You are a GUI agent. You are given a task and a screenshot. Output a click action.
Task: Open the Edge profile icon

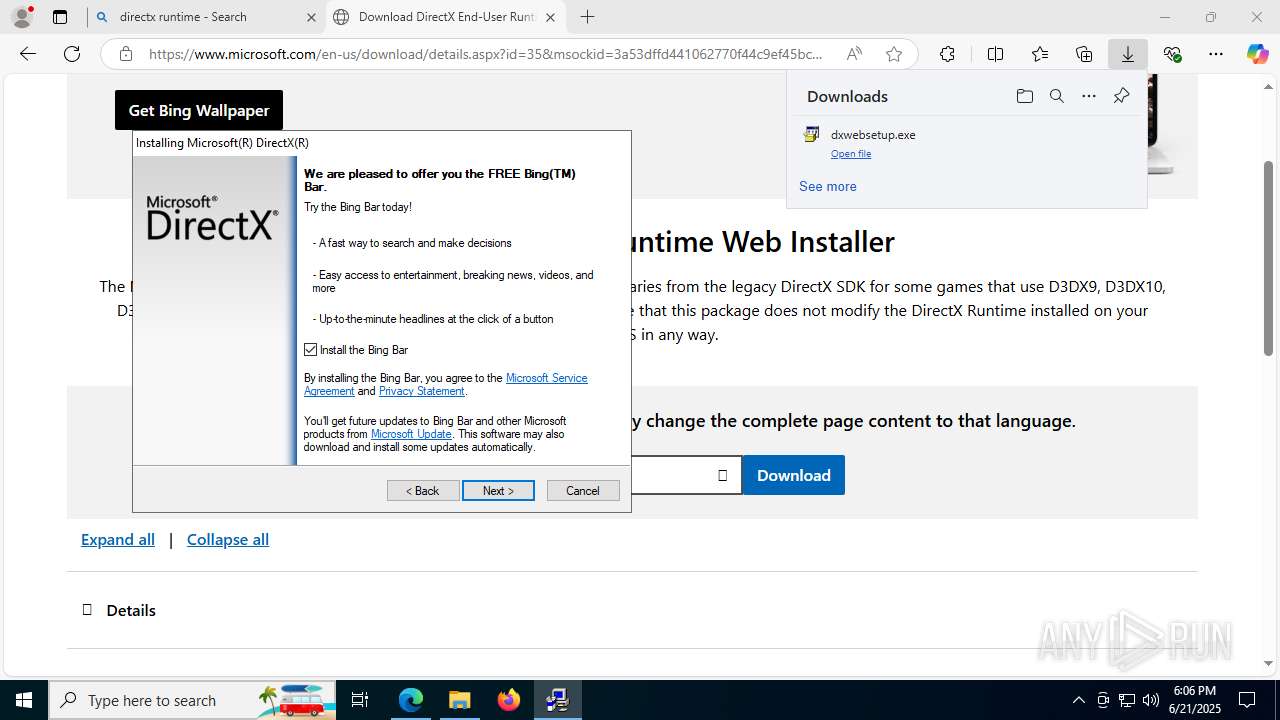click(x=22, y=17)
